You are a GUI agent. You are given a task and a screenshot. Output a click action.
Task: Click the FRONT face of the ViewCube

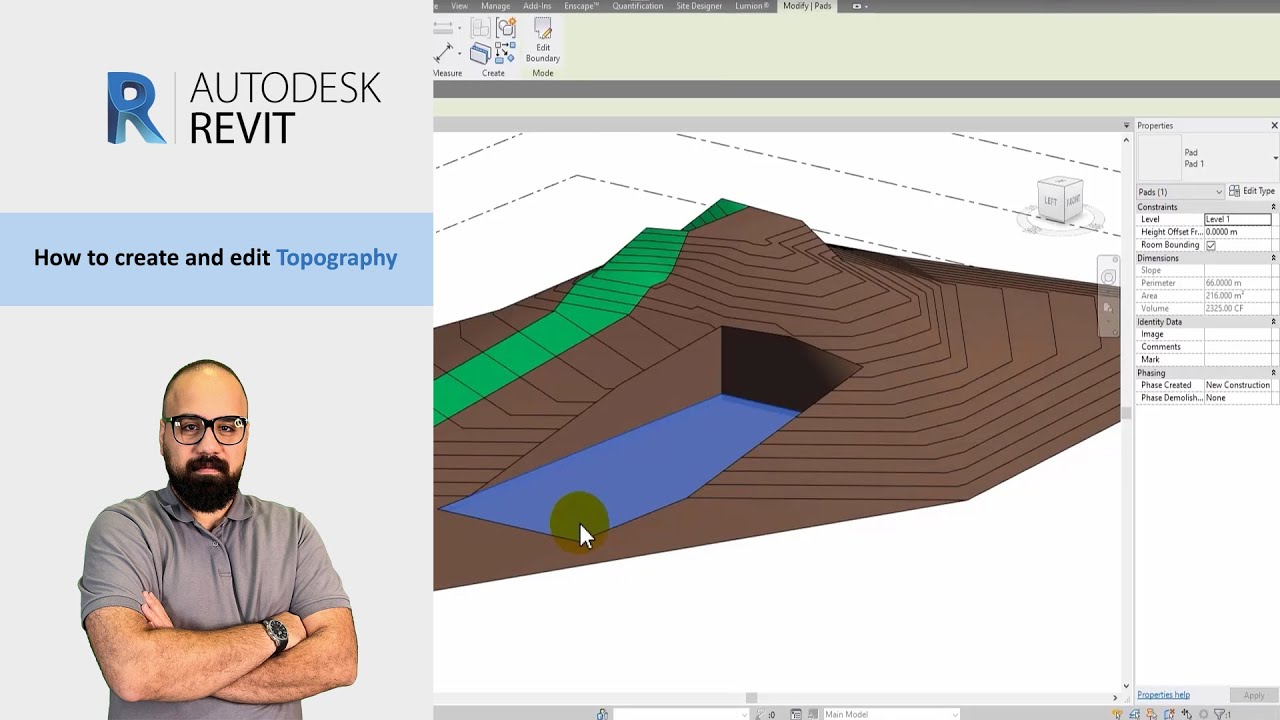[1073, 200]
